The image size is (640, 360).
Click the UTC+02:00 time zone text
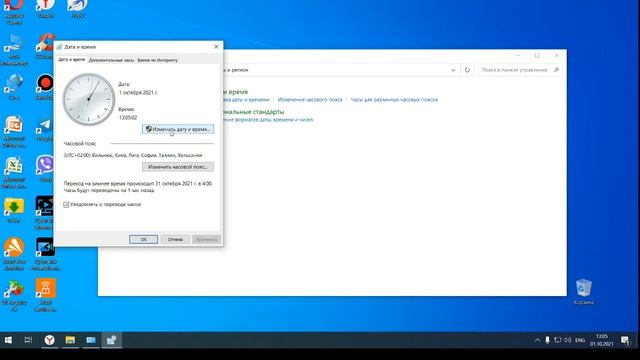tap(133, 155)
